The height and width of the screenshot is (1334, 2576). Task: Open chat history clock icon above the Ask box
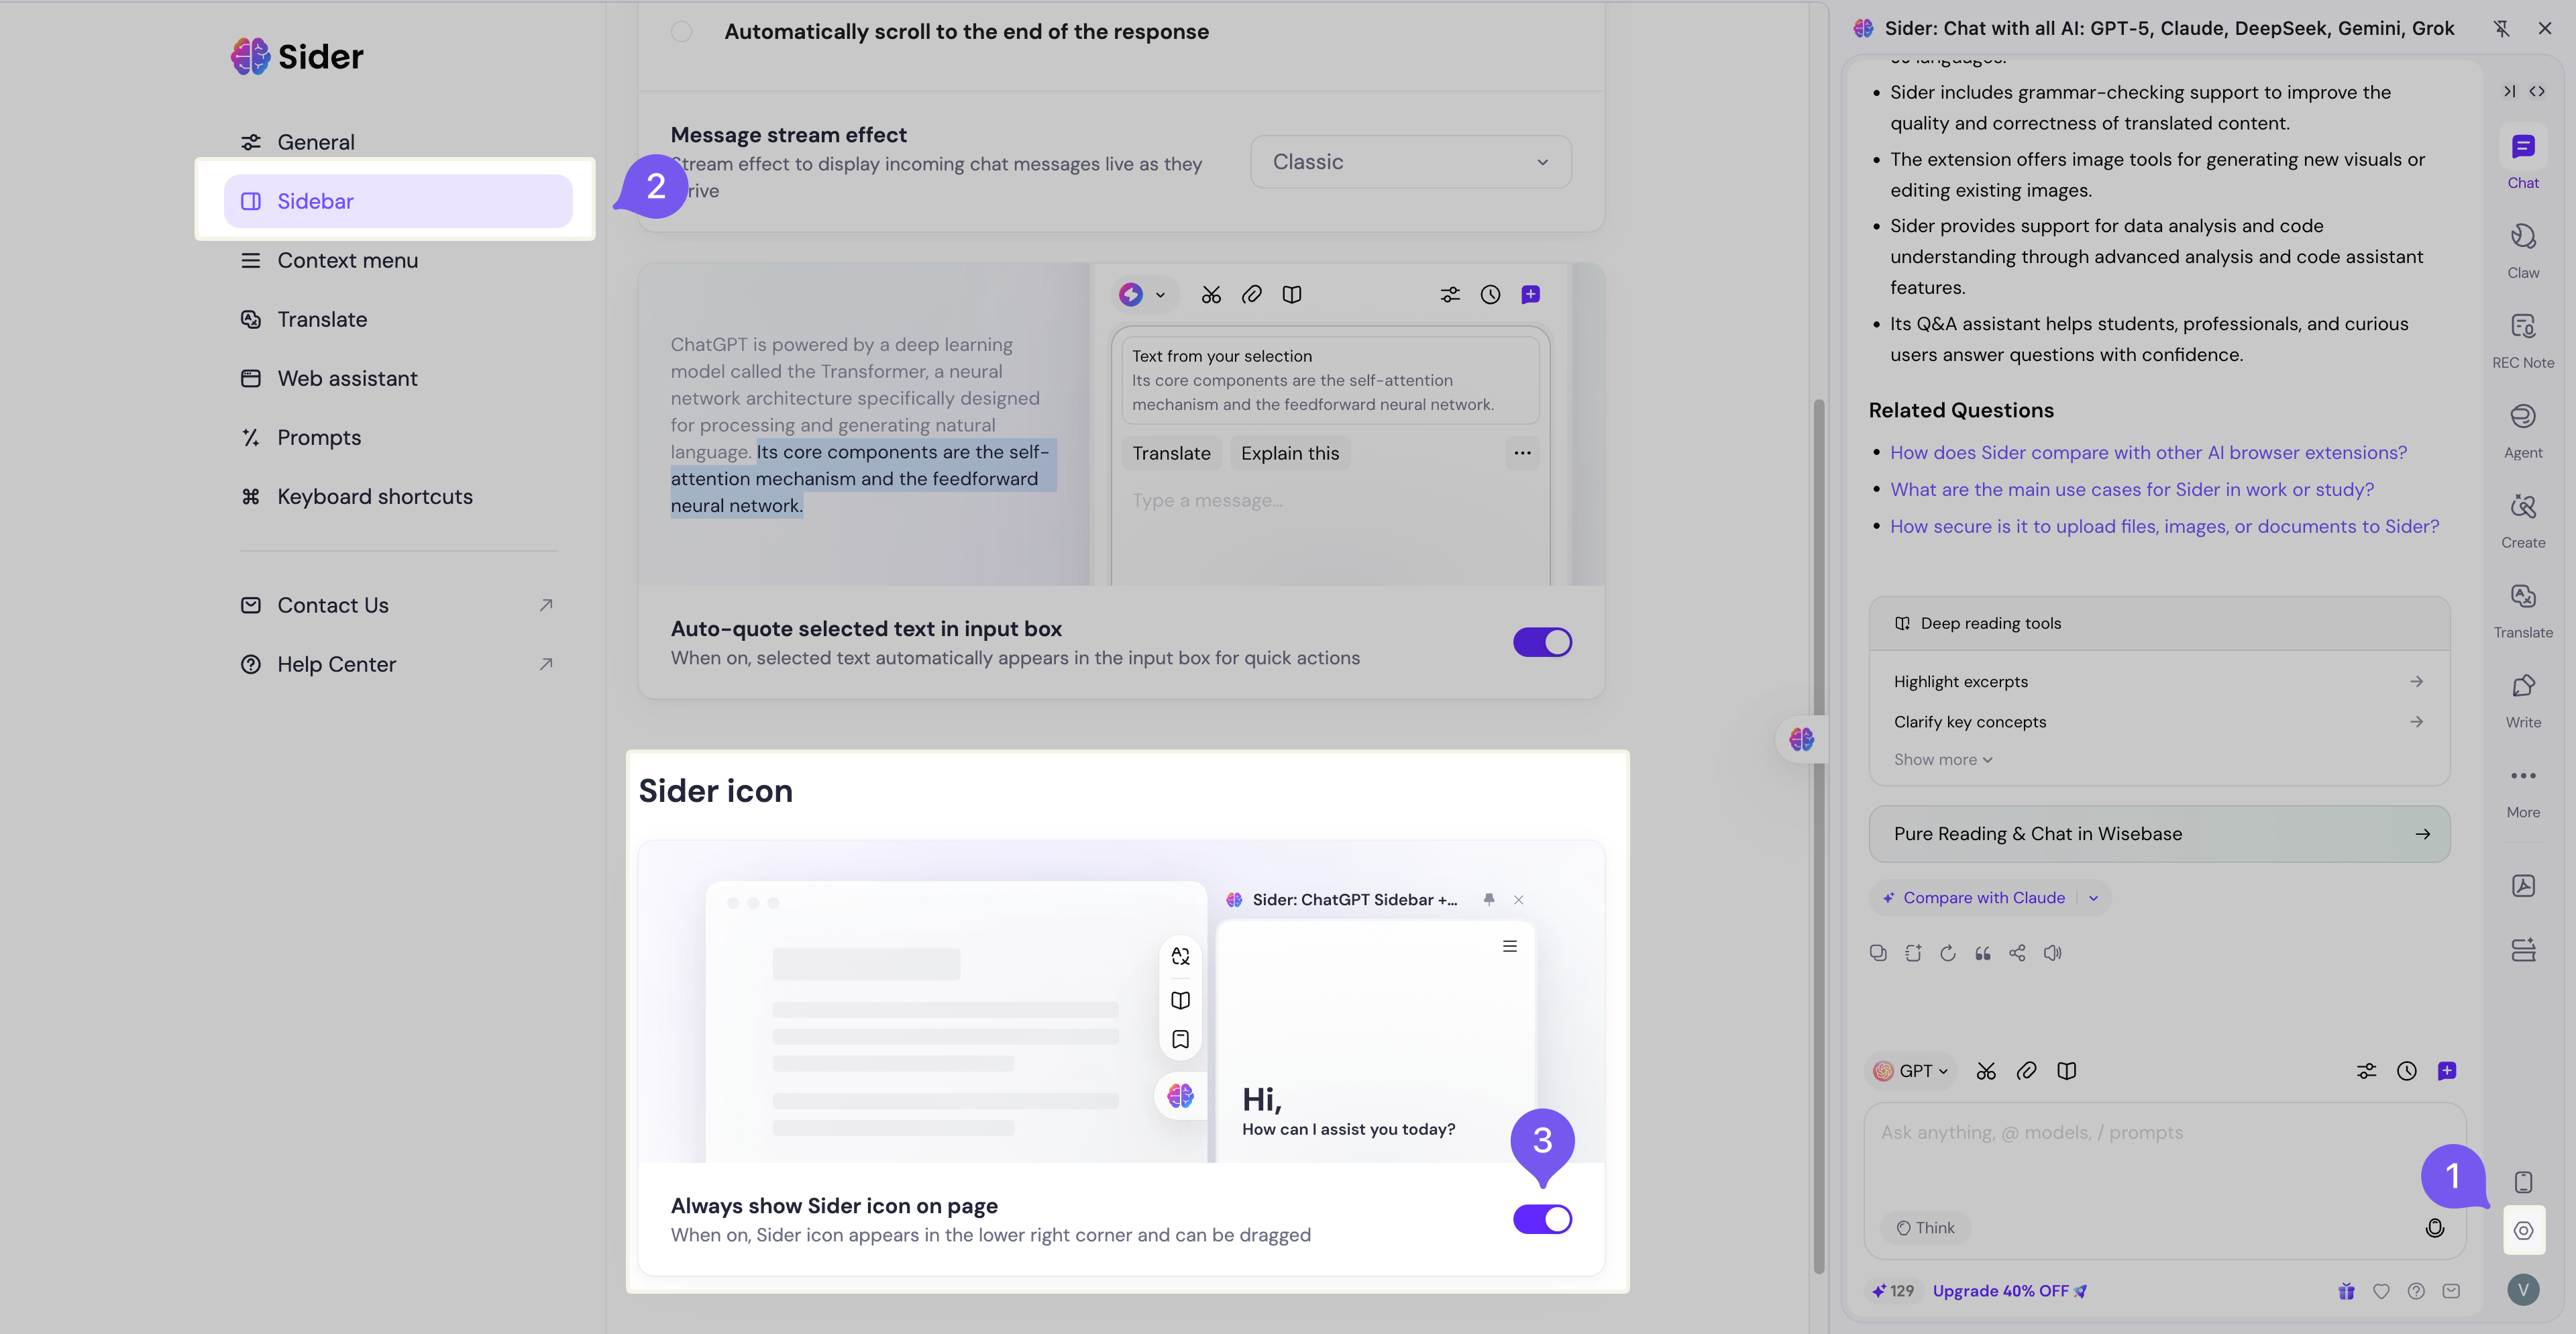click(x=2406, y=1071)
